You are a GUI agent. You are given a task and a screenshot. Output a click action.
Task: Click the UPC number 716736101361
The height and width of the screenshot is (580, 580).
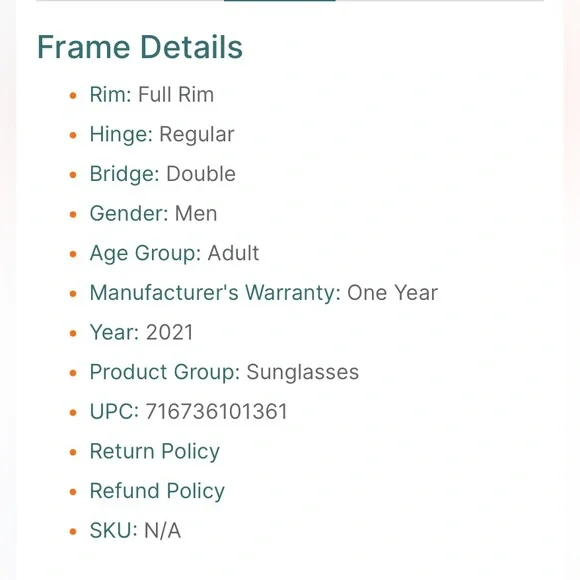coord(216,411)
